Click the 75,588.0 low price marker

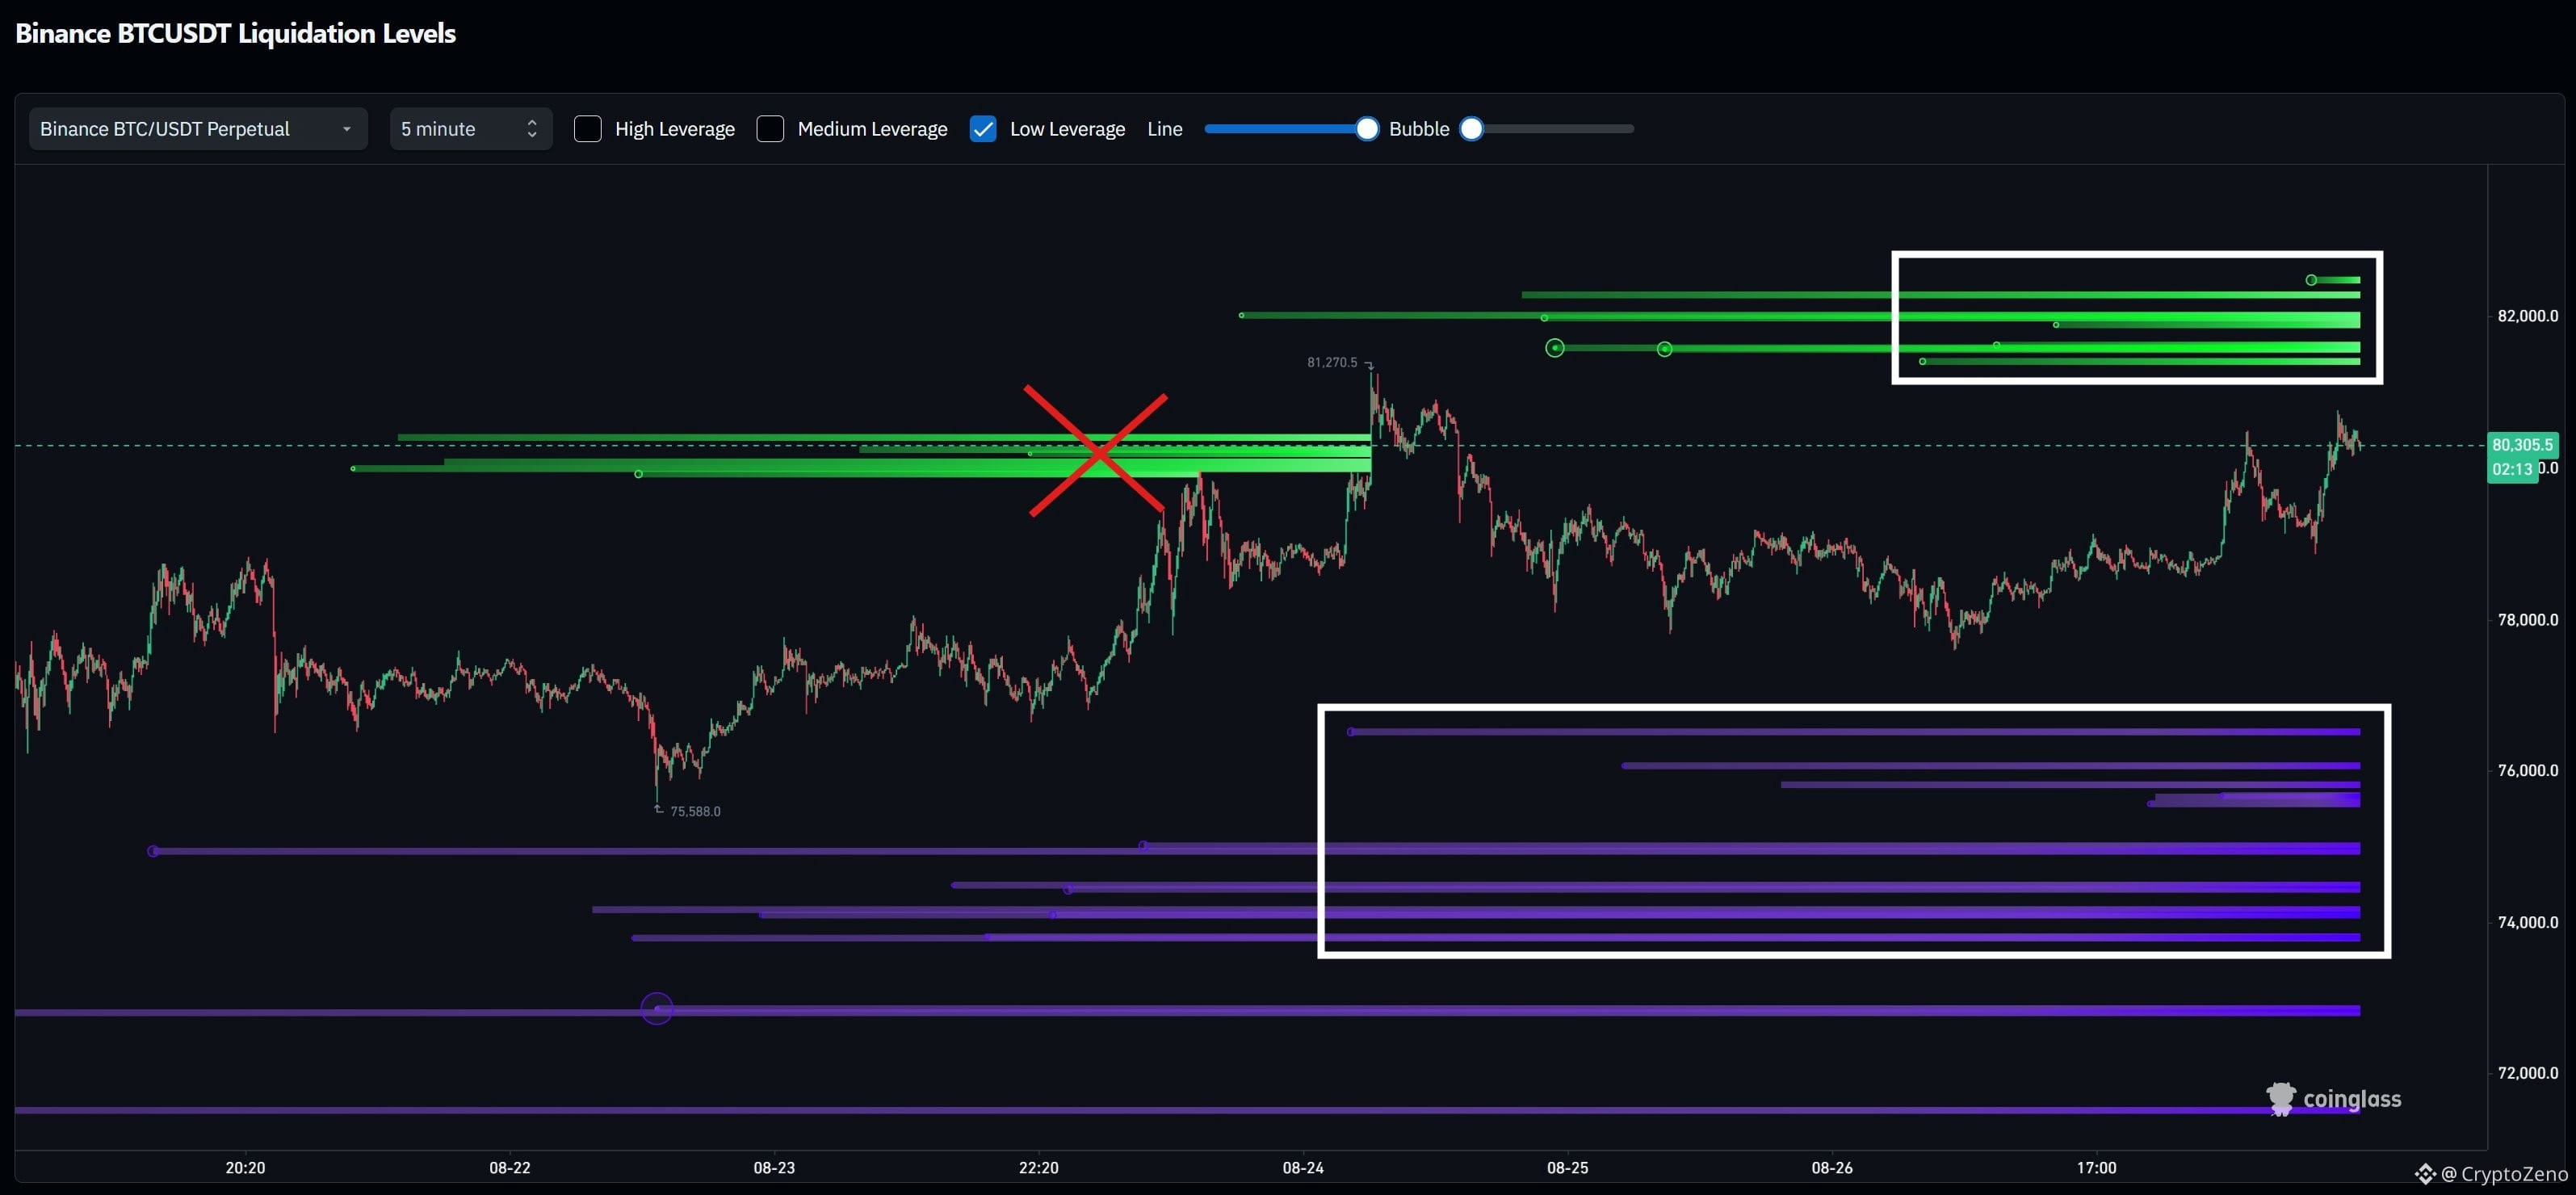click(695, 811)
